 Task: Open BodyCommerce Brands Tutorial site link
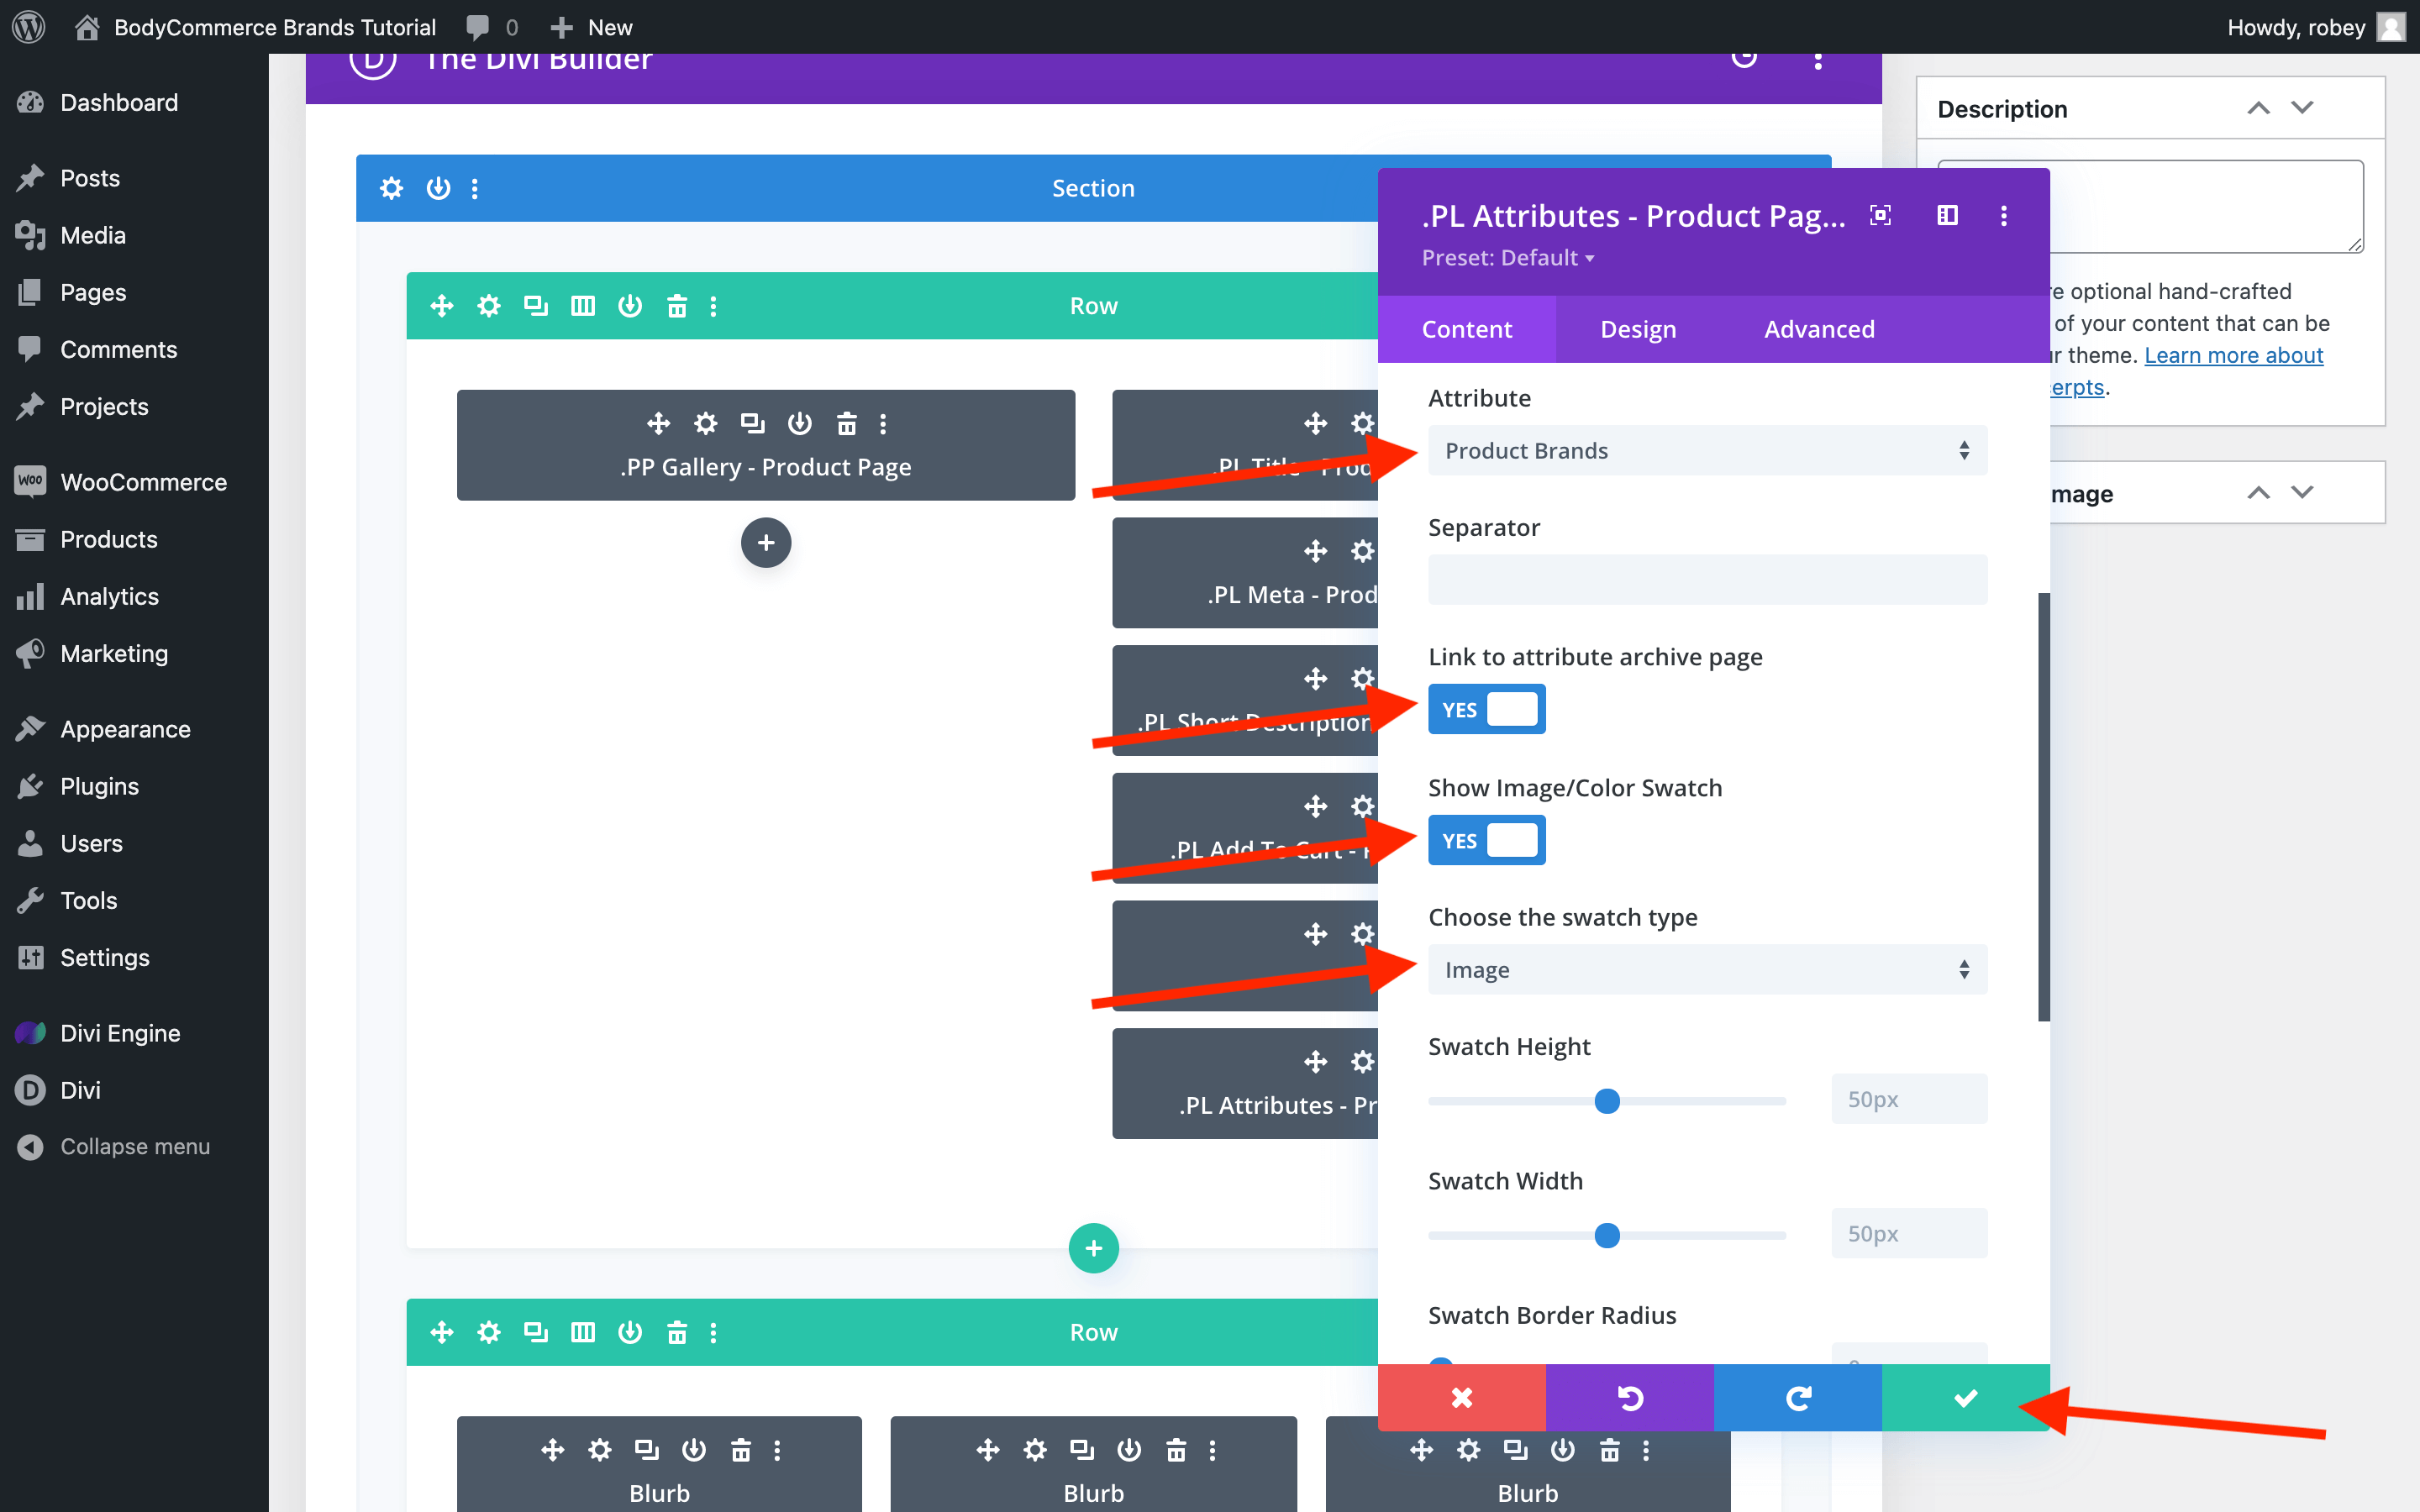[256, 27]
